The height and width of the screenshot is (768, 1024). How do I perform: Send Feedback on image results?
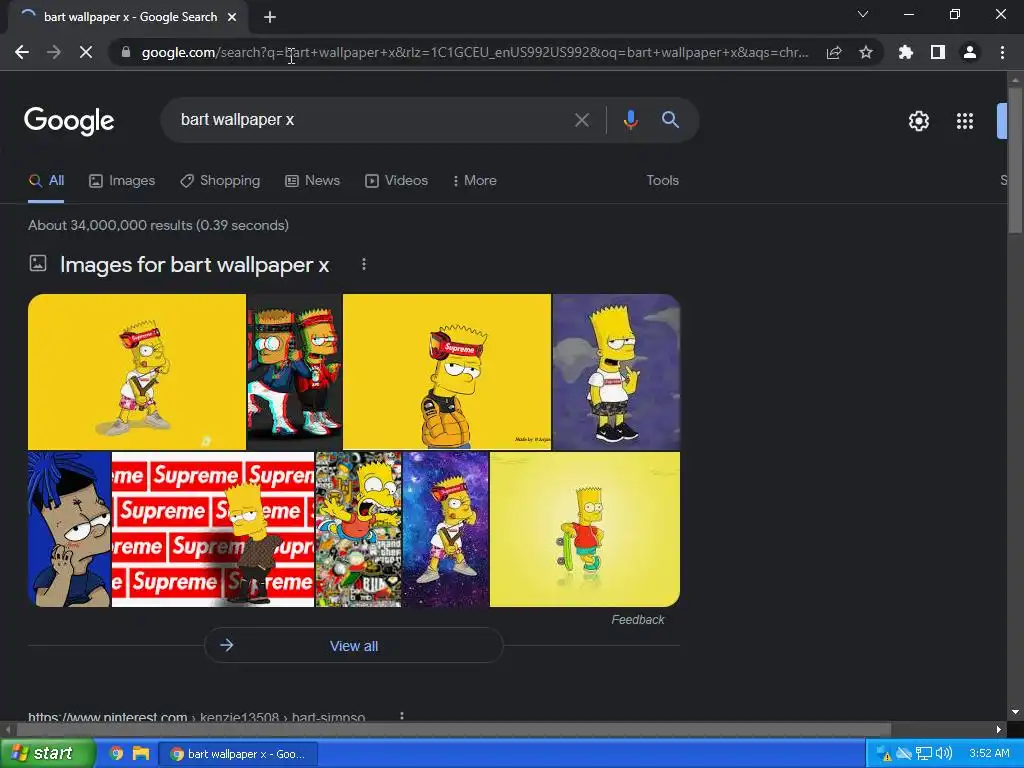coord(637,620)
